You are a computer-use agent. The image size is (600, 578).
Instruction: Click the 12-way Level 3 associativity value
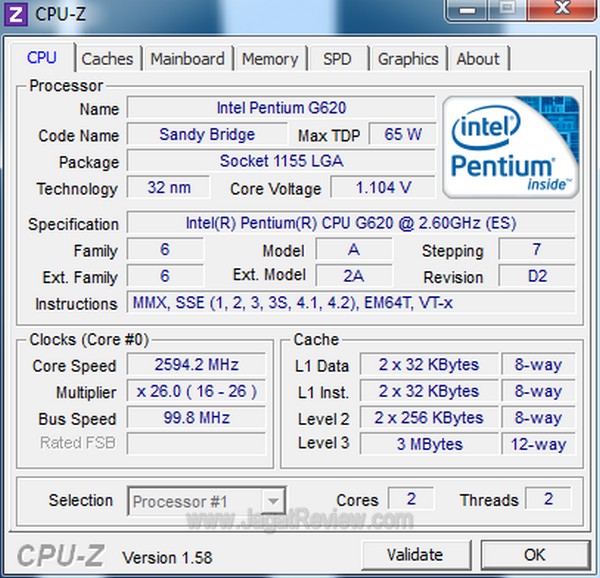538,444
